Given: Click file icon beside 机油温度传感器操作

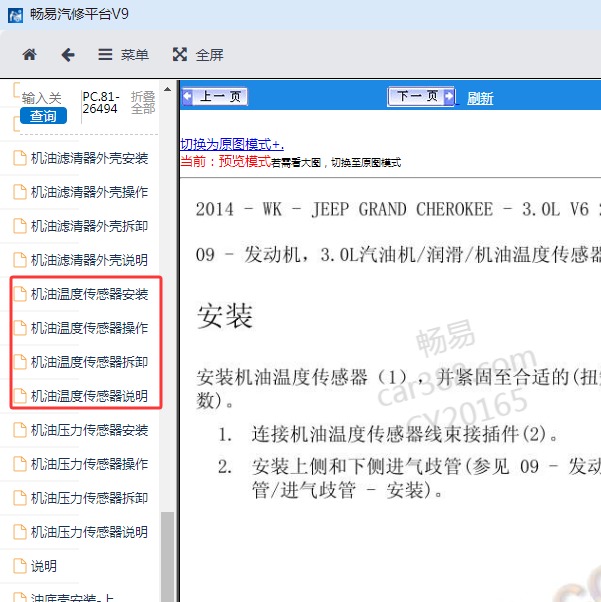Looking at the screenshot, I should [x=20, y=328].
